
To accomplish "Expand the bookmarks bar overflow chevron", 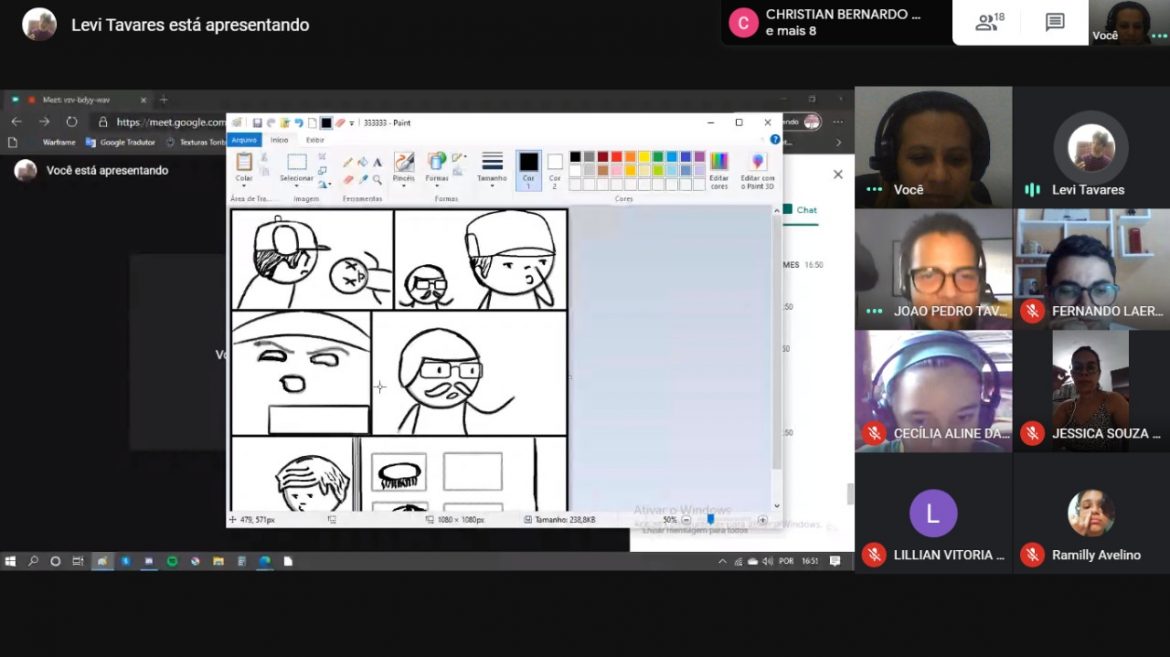I will (x=838, y=142).
